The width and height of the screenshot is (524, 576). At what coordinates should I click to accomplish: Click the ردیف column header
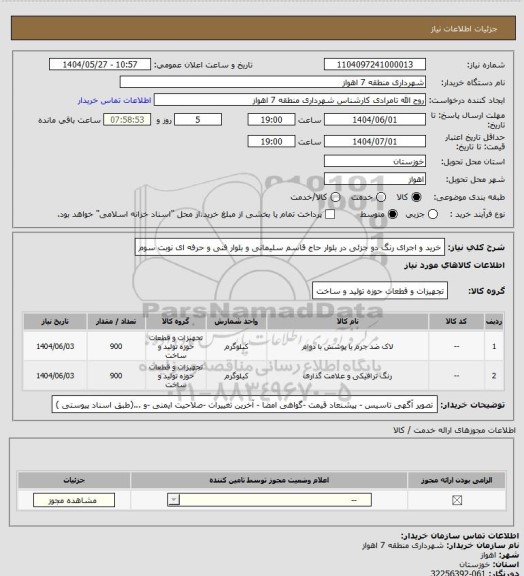494,321
